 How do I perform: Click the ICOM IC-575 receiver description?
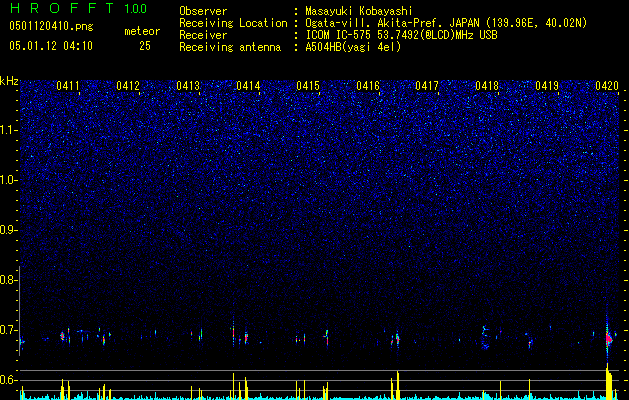(x=401, y=35)
